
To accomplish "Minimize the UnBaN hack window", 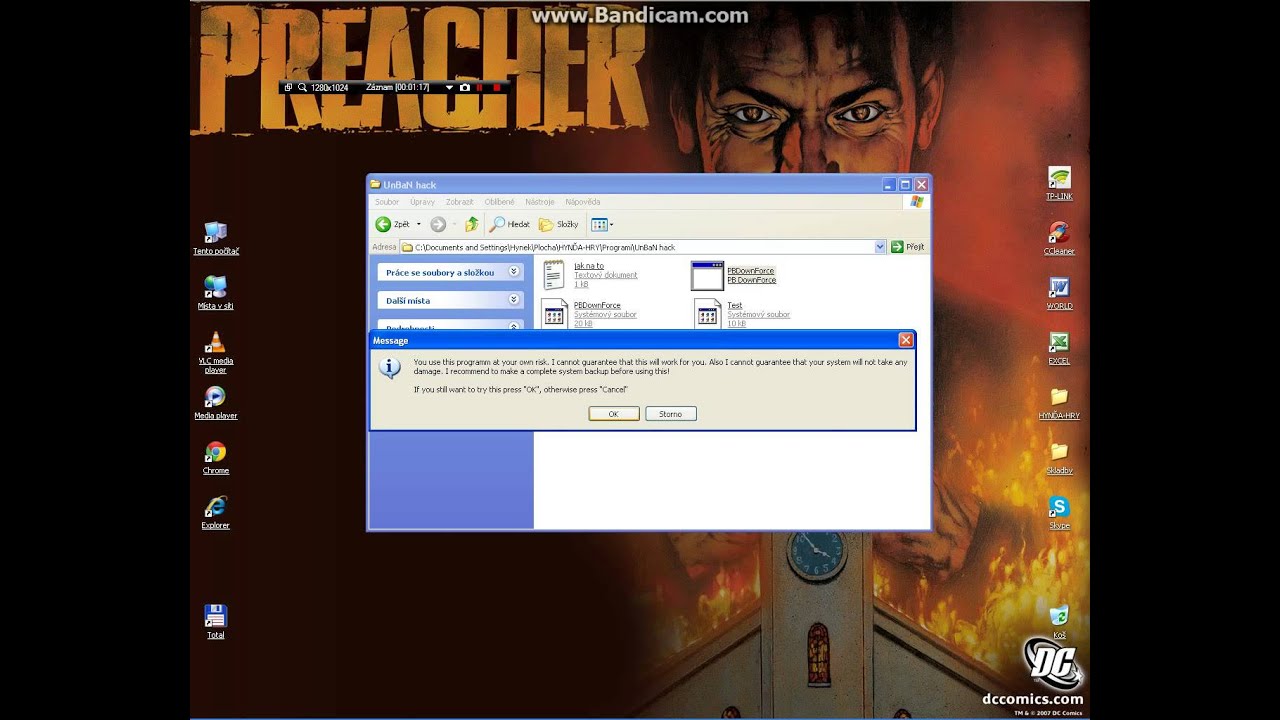I will pyautogui.click(x=889, y=184).
